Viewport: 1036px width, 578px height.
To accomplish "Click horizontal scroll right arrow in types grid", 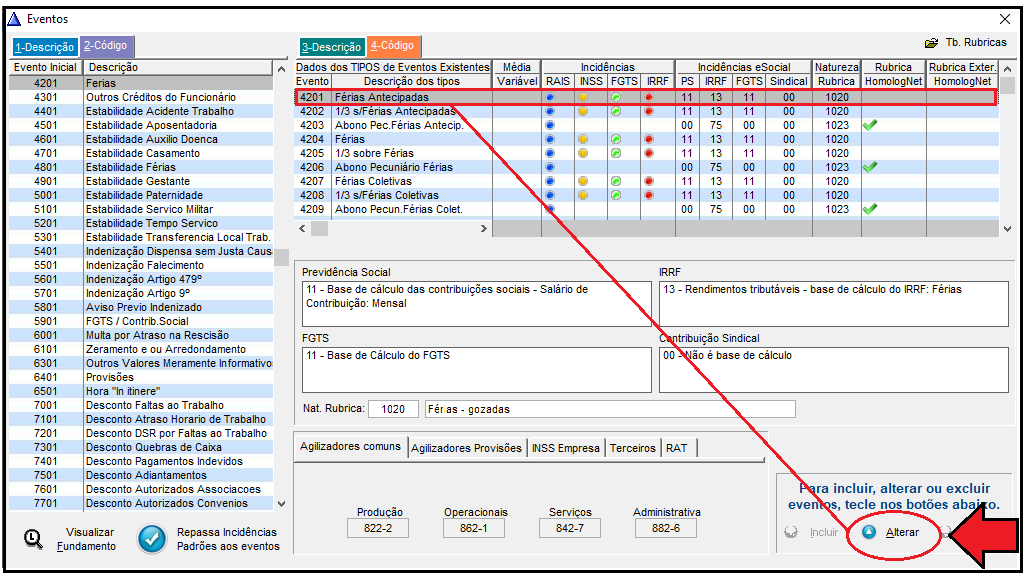I will pos(484,229).
